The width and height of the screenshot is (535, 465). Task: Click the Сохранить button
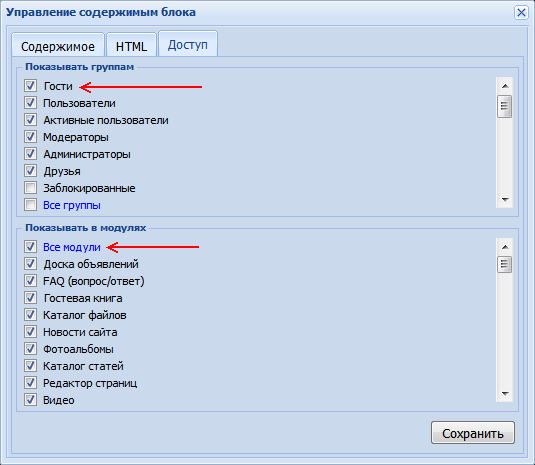point(473,433)
